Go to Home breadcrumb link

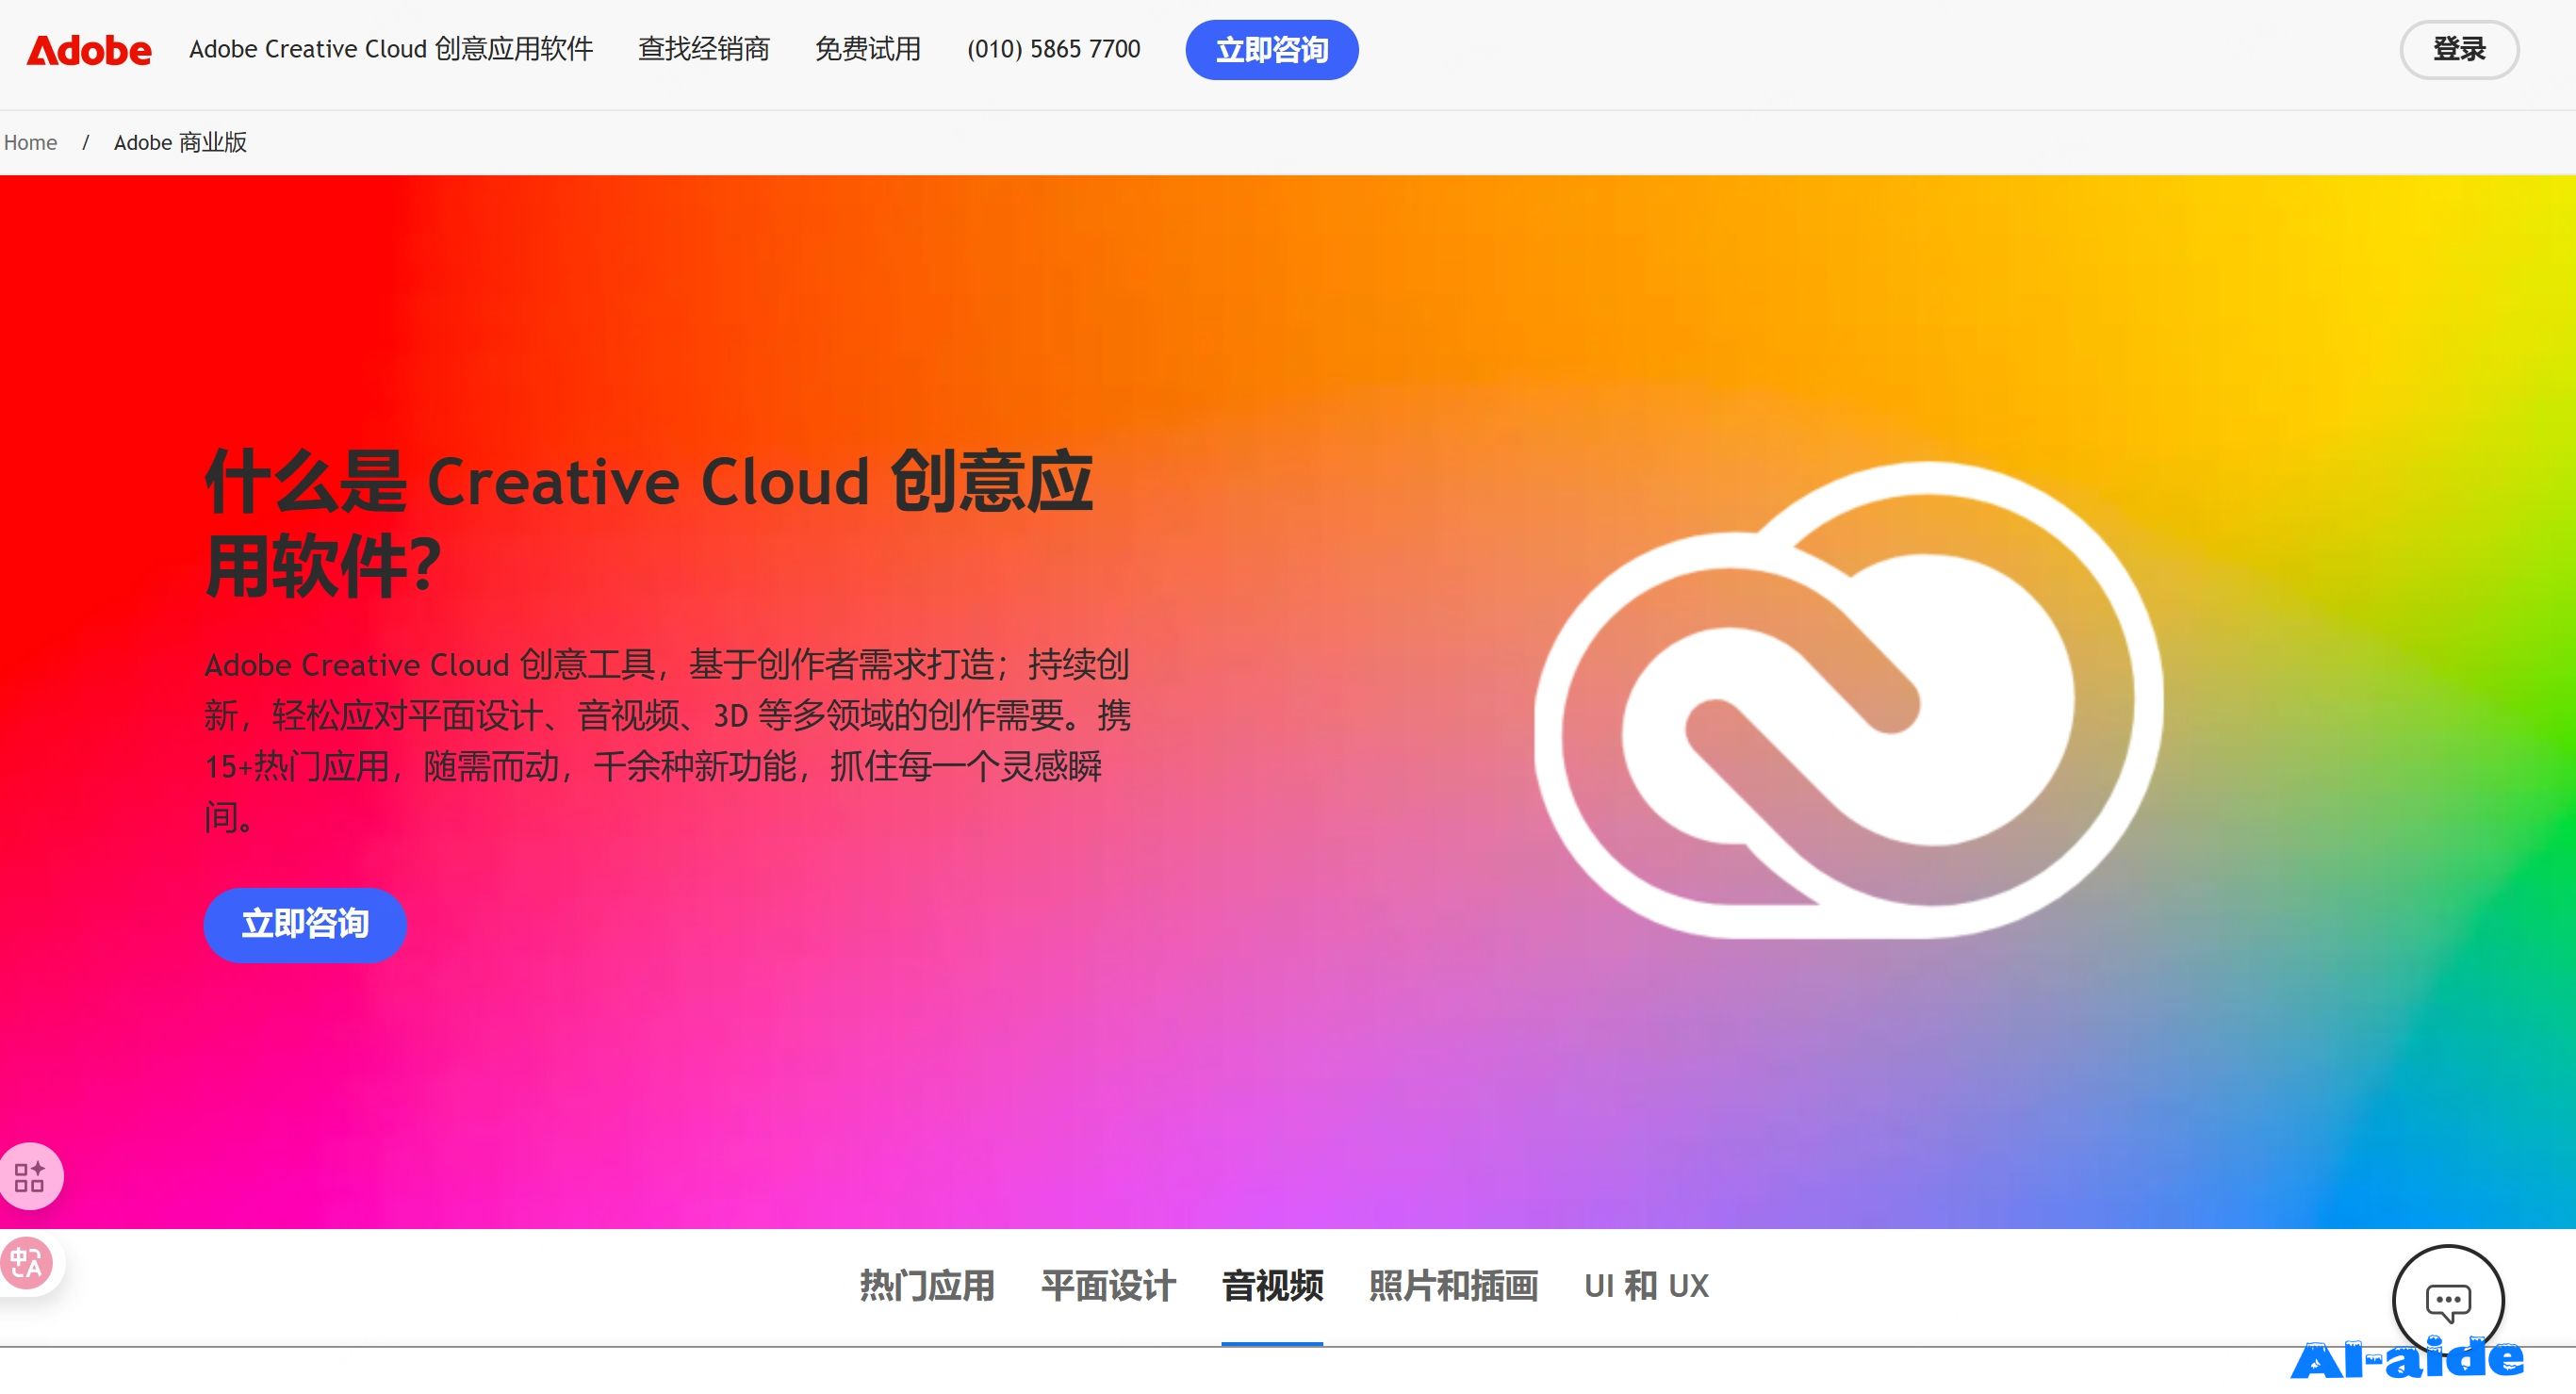pyautogui.click(x=30, y=143)
